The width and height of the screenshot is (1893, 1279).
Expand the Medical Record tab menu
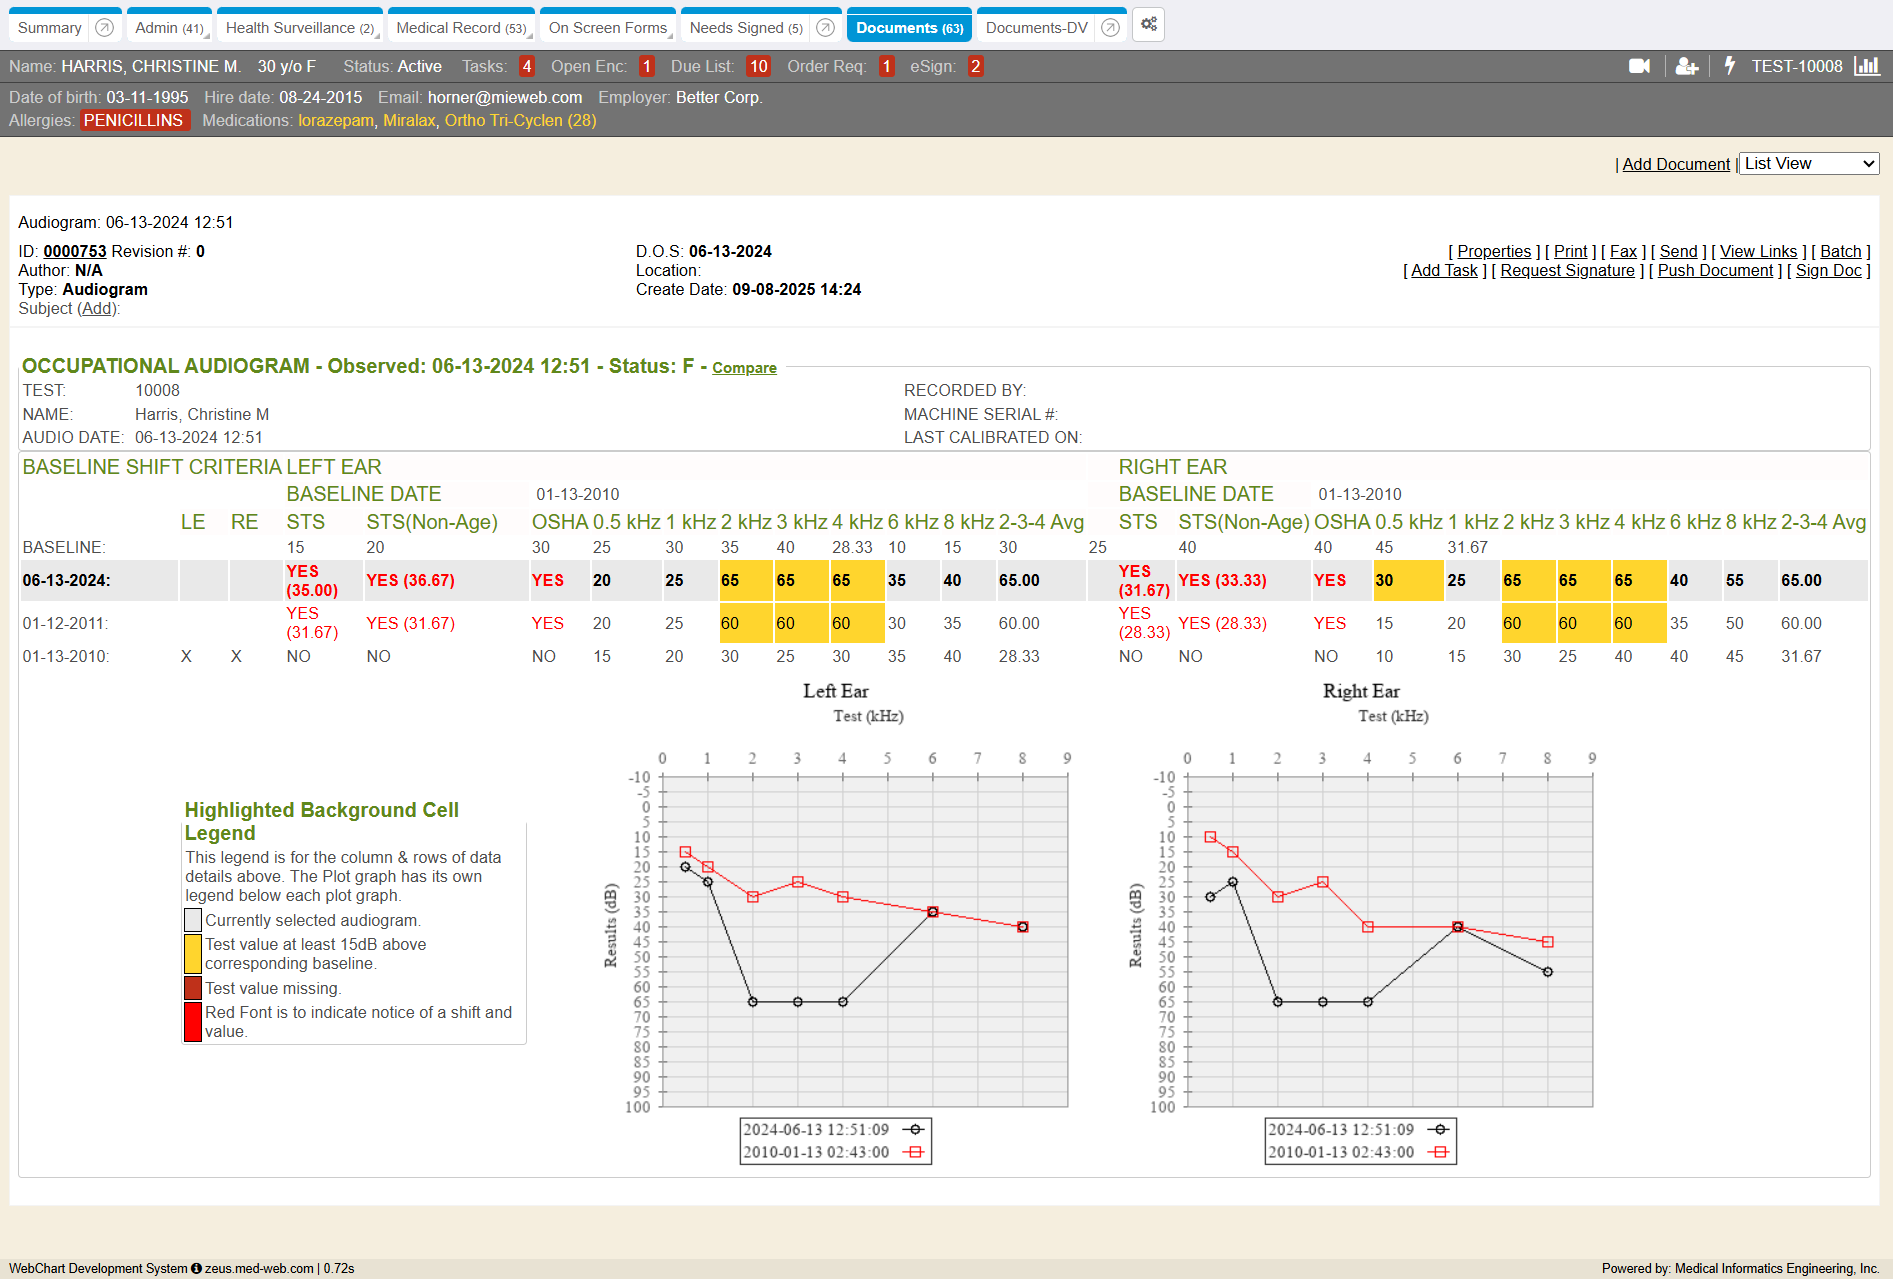click(x=529, y=35)
